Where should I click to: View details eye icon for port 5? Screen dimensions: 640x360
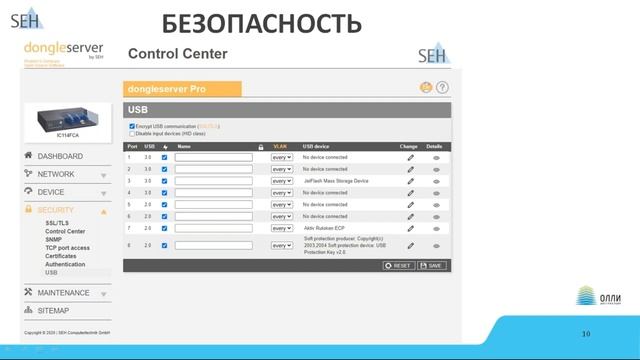coord(436,205)
